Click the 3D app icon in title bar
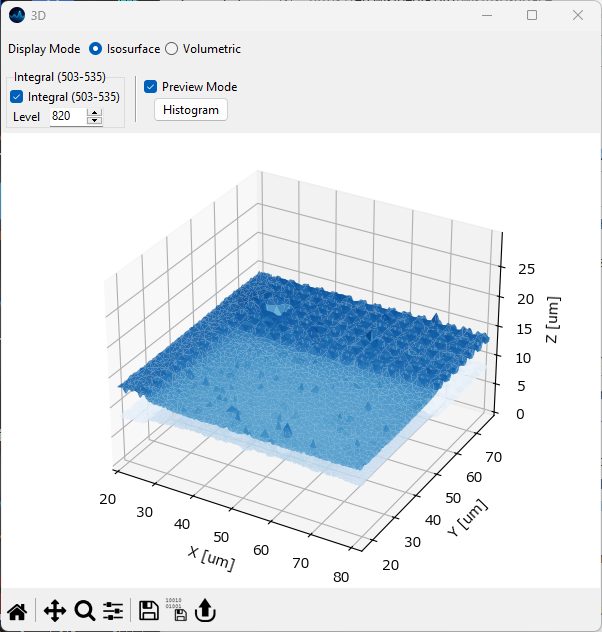This screenshot has height=632, width=602. (x=16, y=15)
